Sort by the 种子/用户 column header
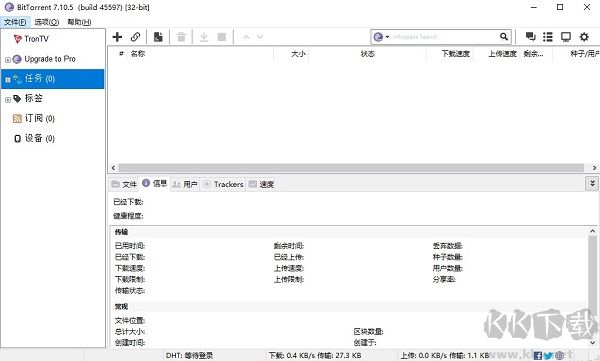The width and height of the screenshot is (600, 361). [x=585, y=54]
